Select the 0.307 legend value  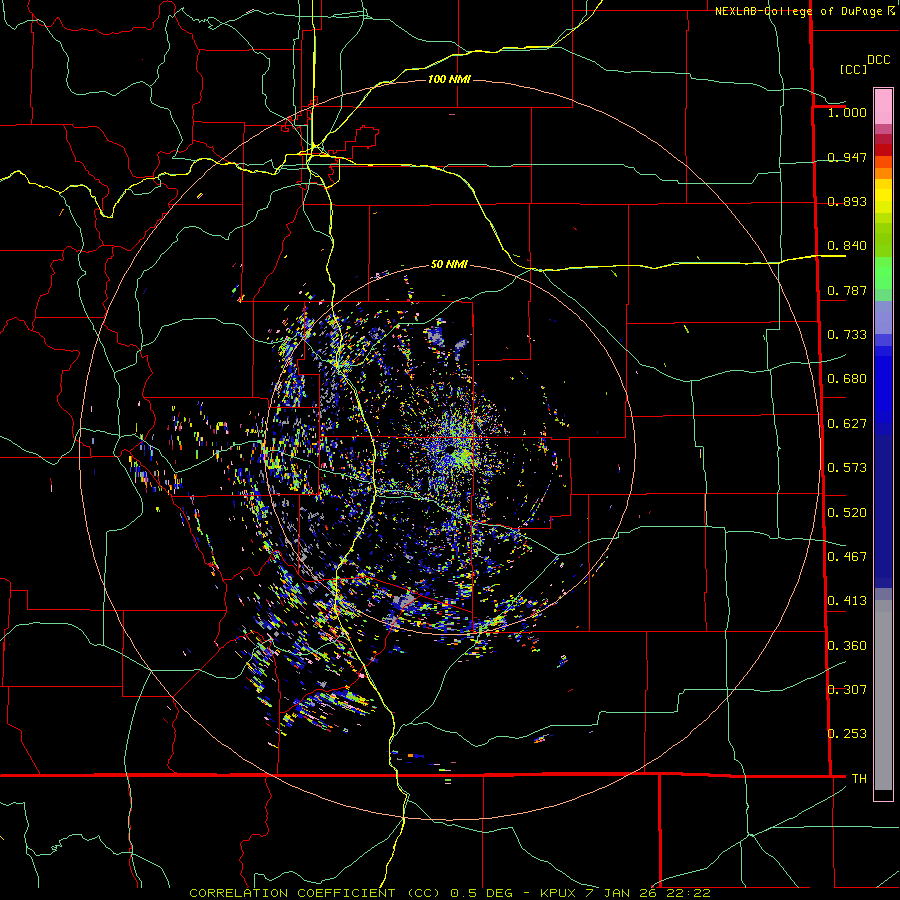coord(847,690)
